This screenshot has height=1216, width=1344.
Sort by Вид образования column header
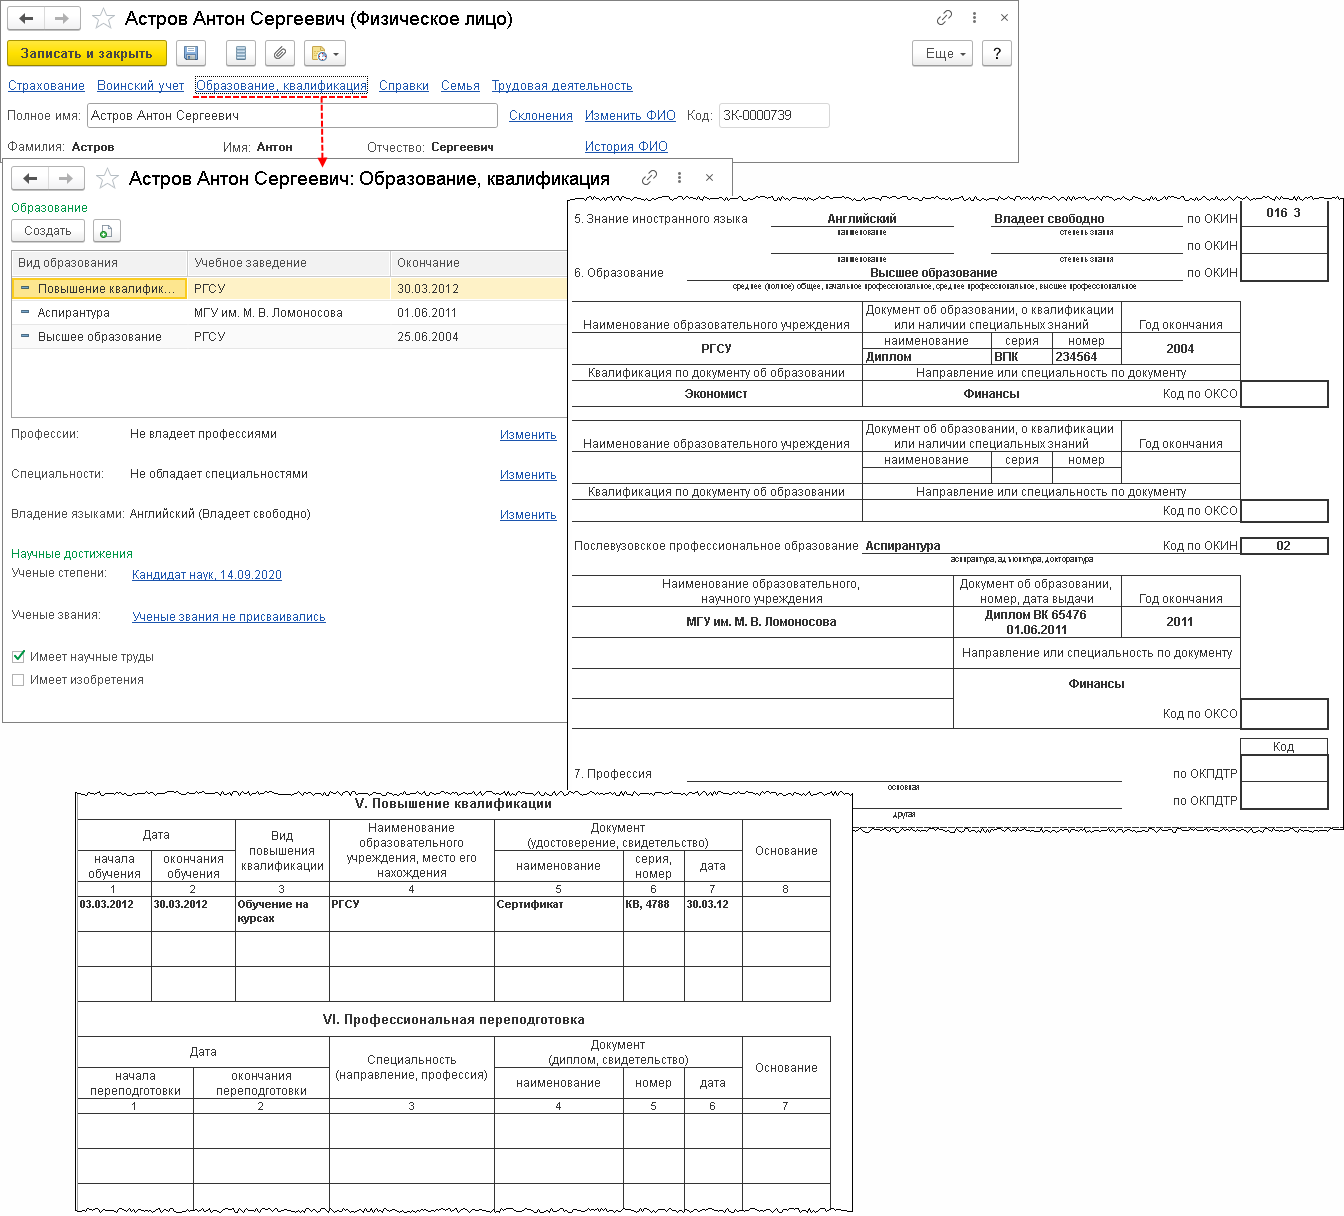tap(100, 263)
